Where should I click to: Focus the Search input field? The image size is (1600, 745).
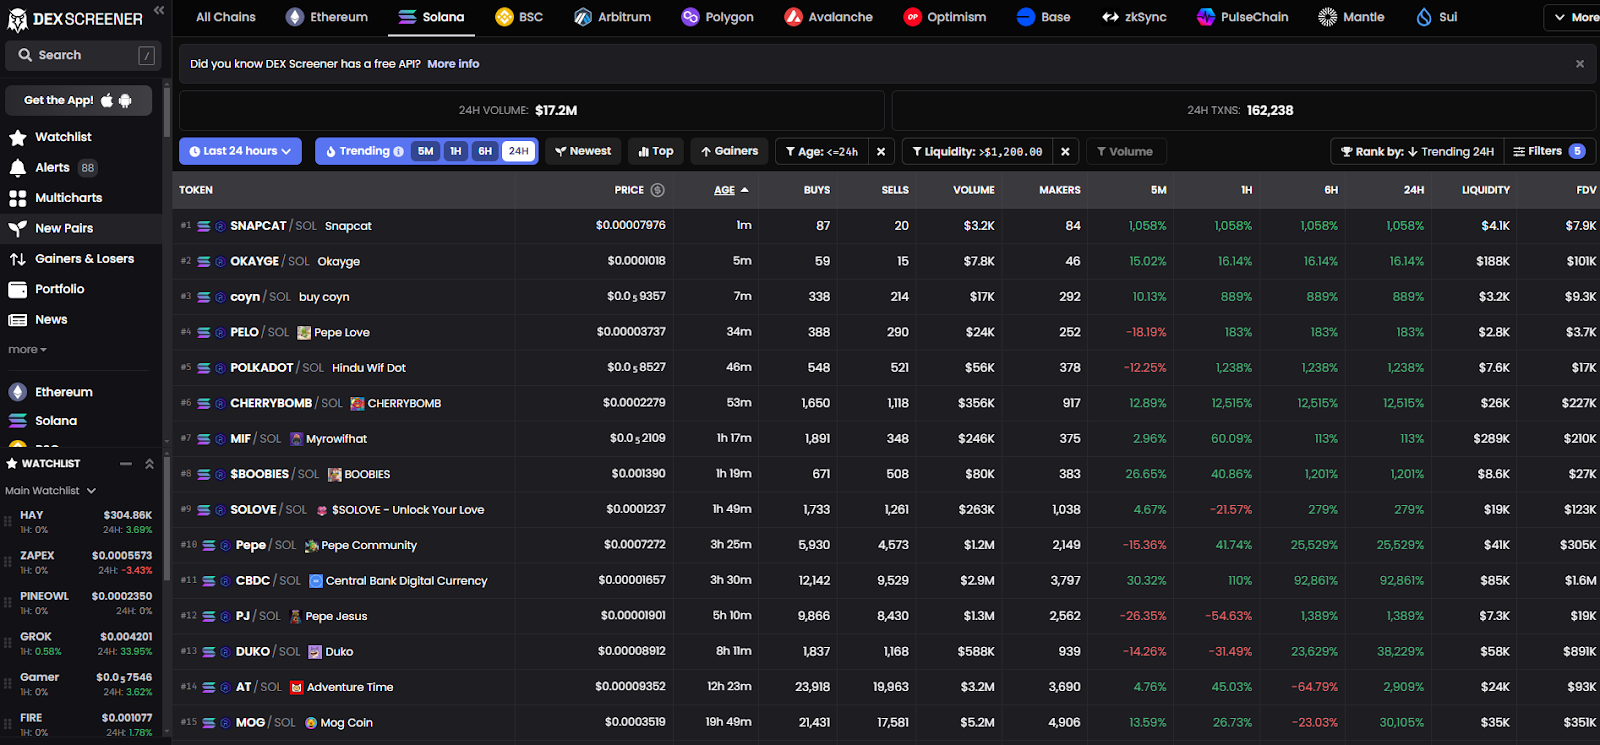(x=82, y=55)
